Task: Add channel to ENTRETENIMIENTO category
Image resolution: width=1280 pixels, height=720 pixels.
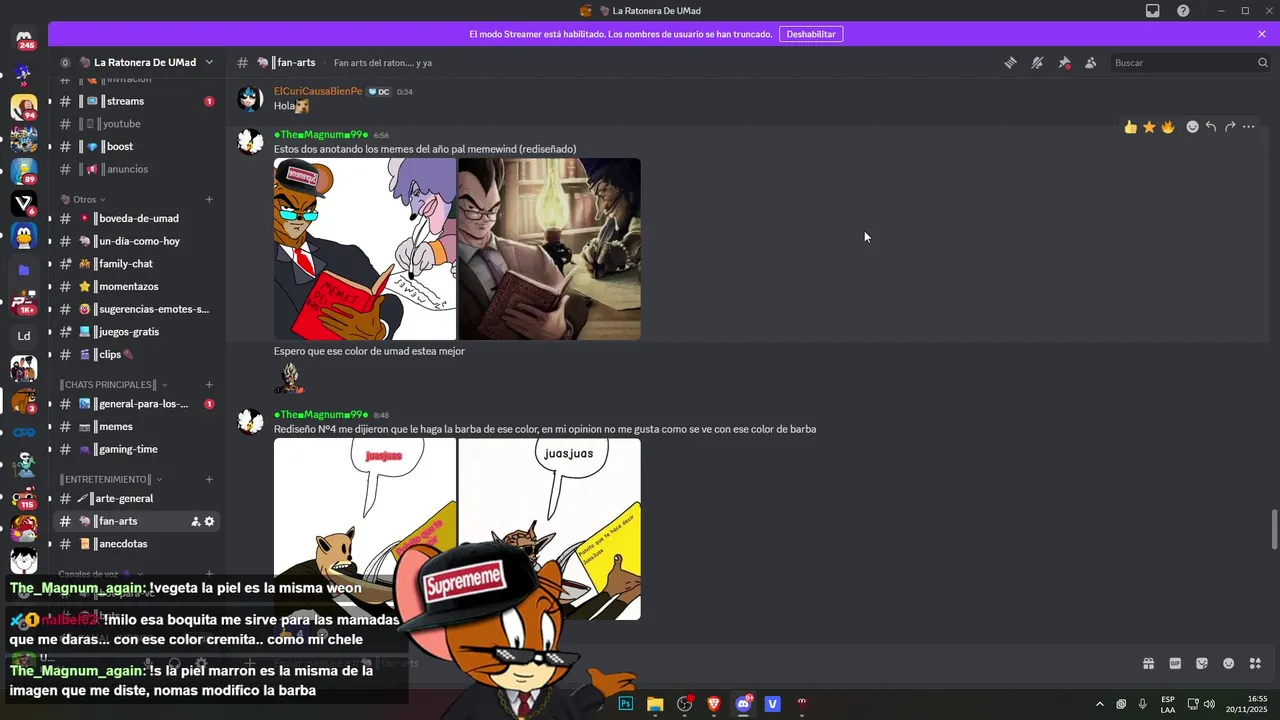Action: point(209,479)
